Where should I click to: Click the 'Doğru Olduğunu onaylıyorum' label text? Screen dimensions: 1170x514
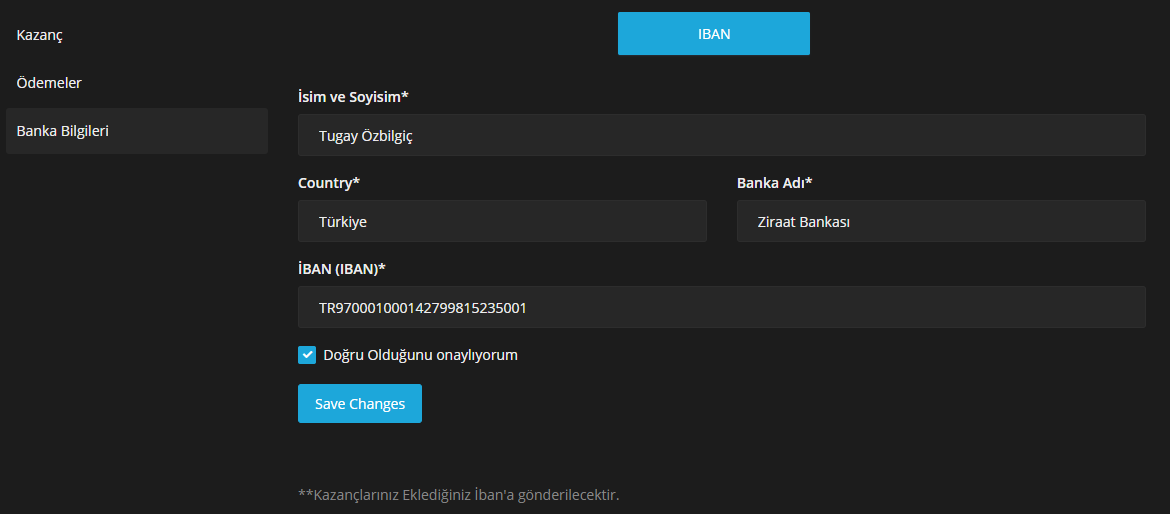420,355
